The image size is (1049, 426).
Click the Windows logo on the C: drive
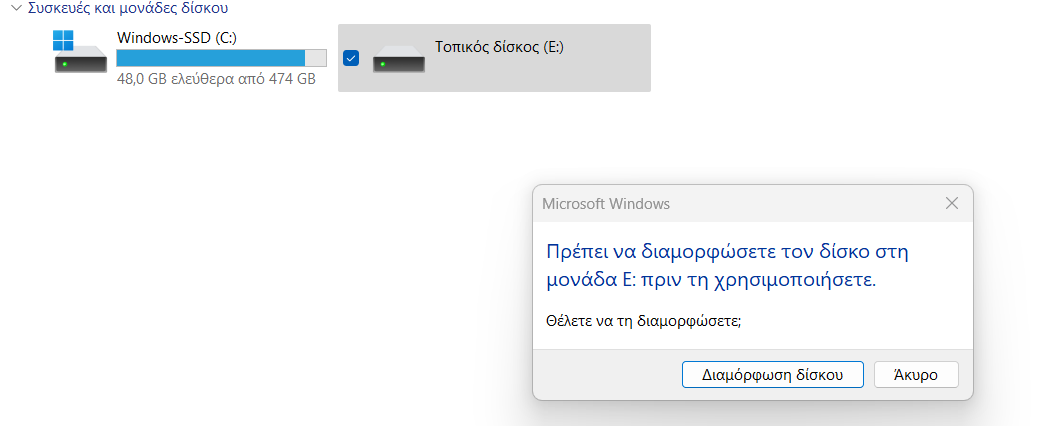[x=63, y=40]
